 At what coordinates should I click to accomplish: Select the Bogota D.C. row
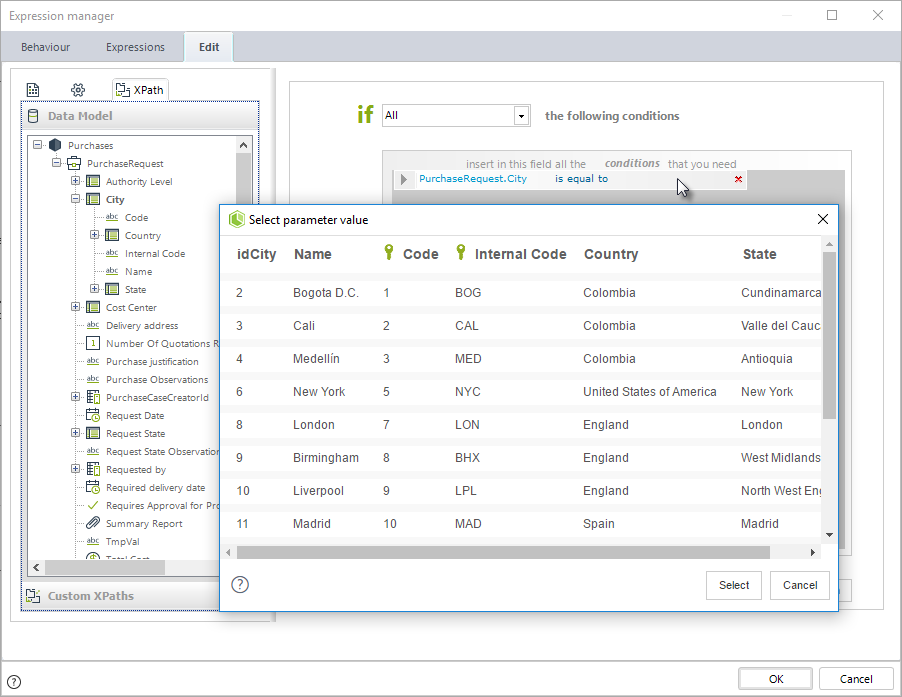click(521, 293)
